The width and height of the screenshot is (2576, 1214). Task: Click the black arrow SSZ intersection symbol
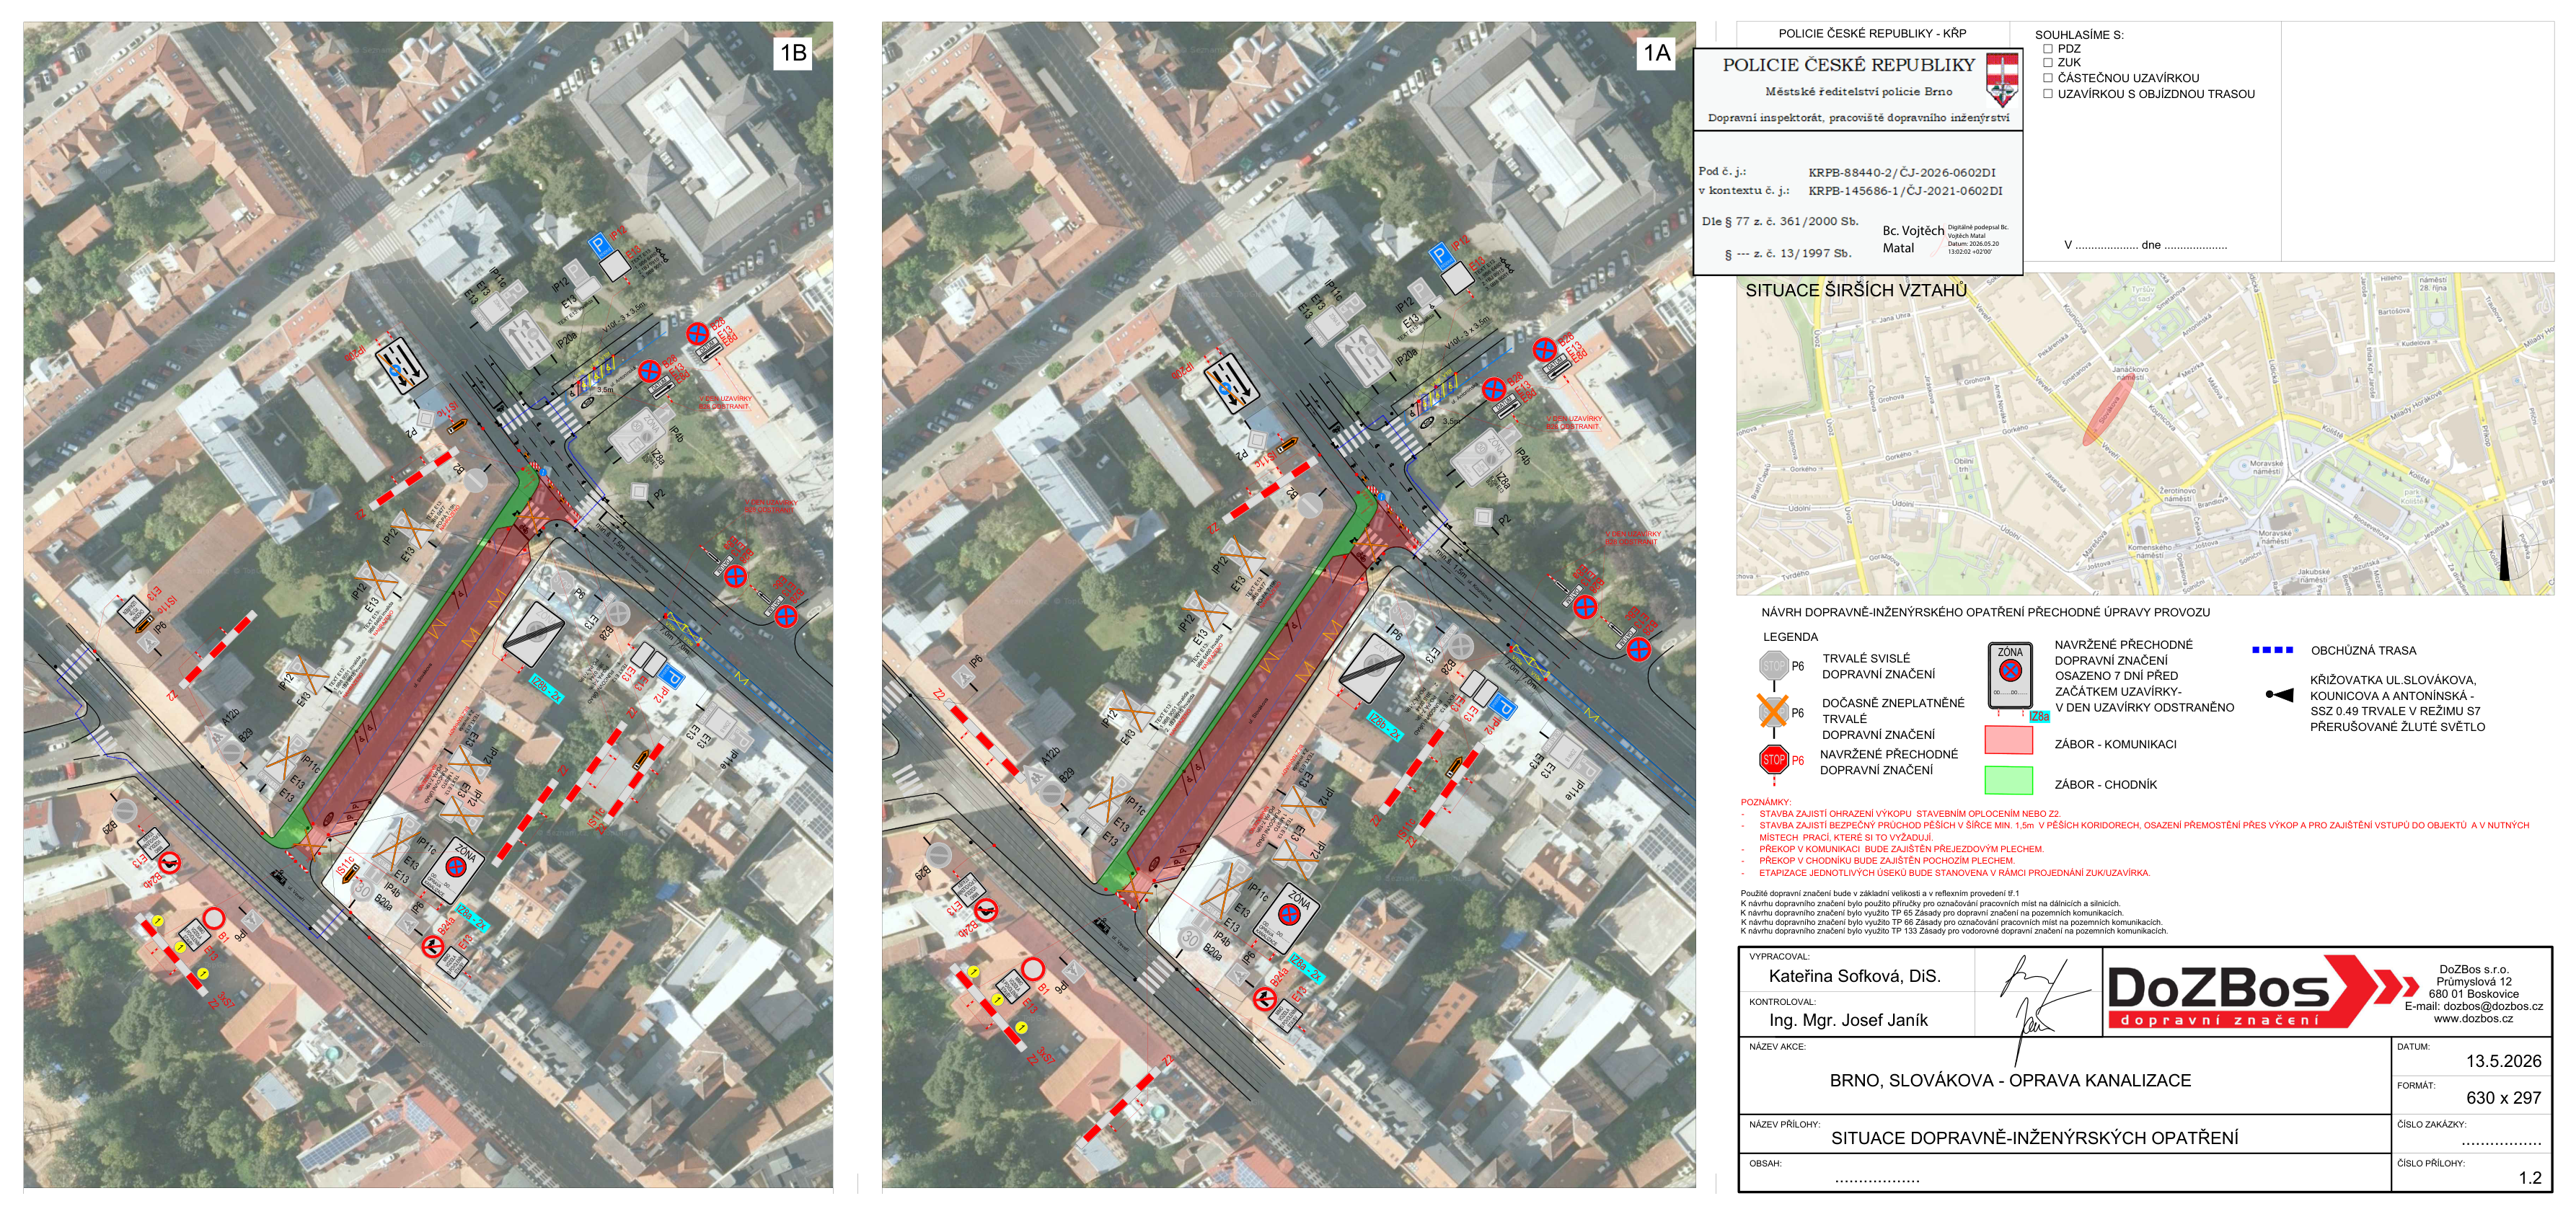pos(2279,694)
